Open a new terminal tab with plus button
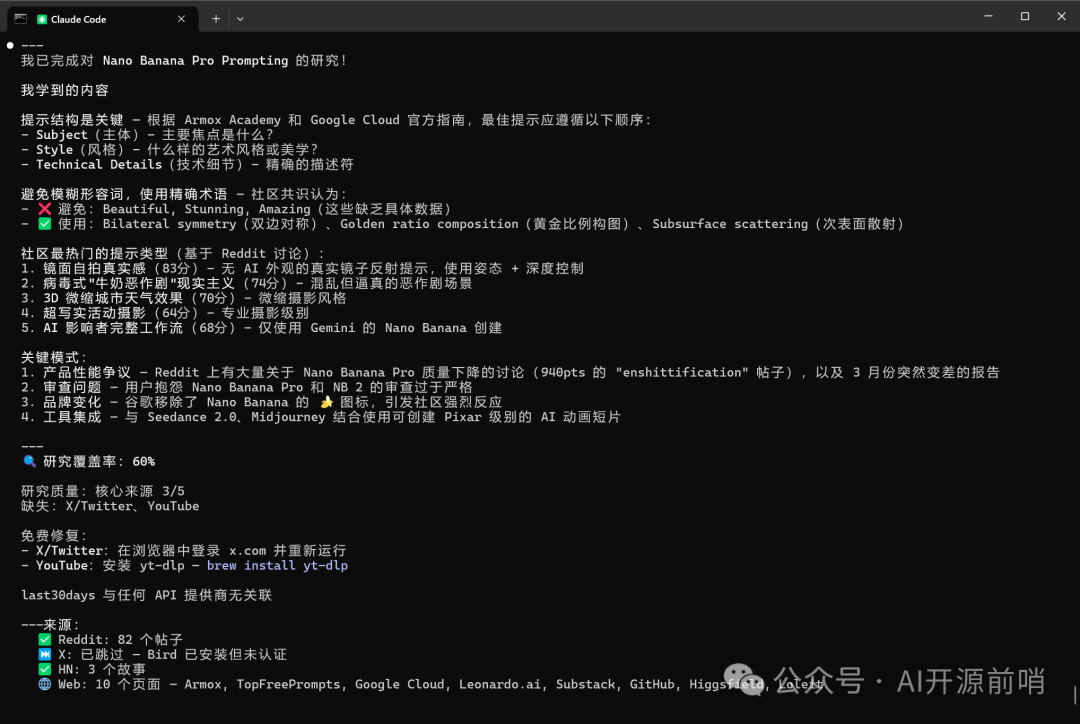 click(x=216, y=18)
